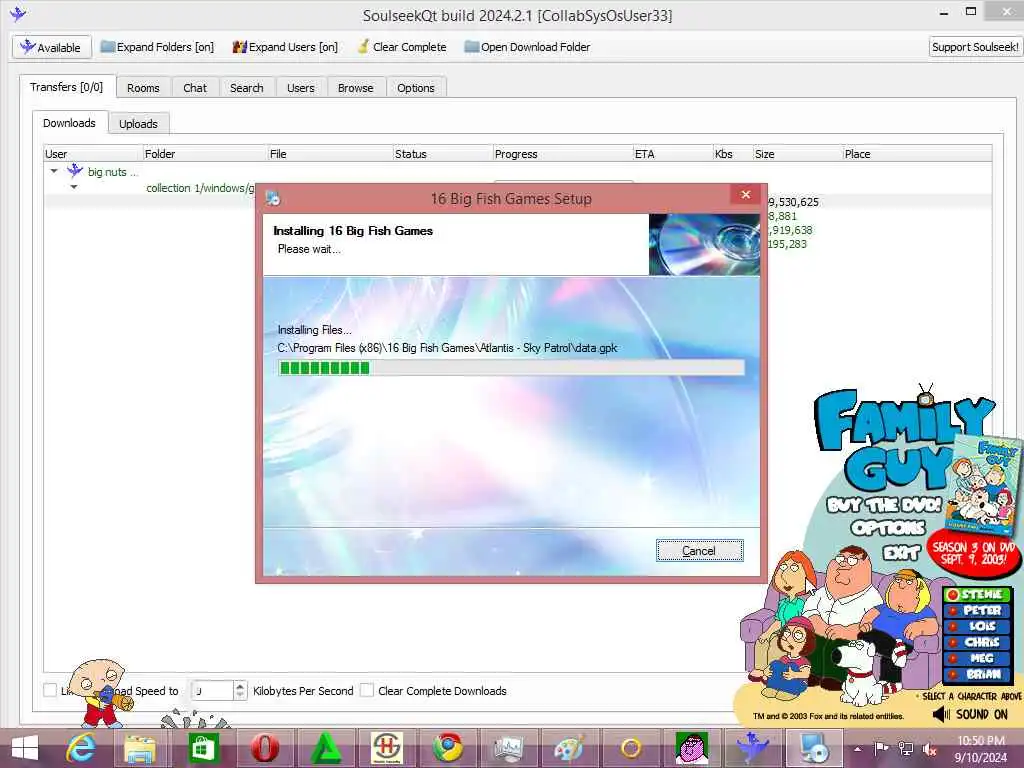Click Support Soulseek! button
Viewport: 1024px width, 768px height.
coord(975,47)
